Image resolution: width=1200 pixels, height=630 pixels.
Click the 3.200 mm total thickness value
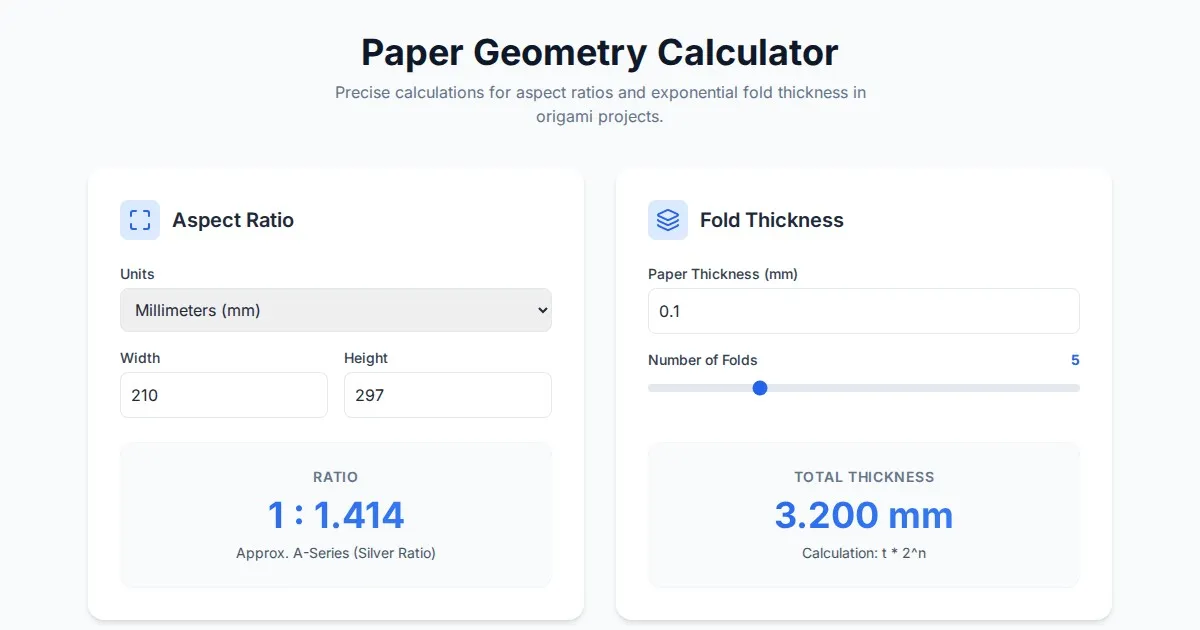[863, 515]
